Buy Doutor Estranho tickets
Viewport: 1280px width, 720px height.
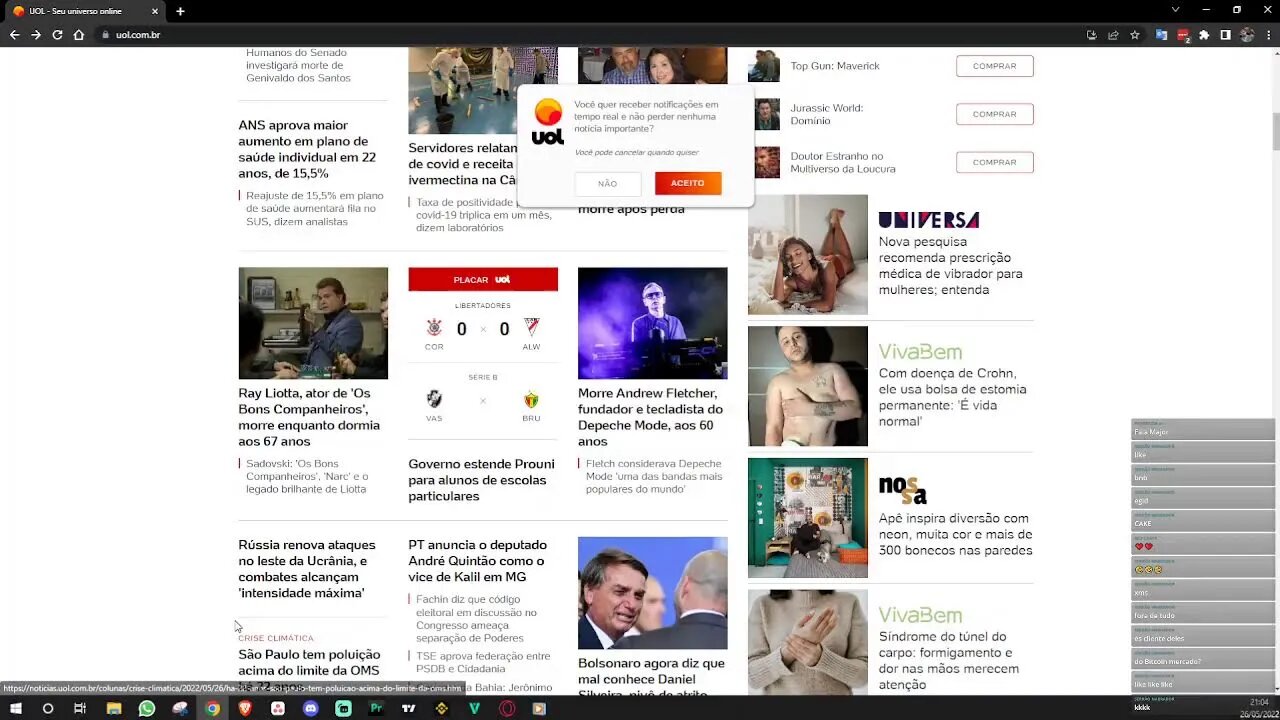[994, 162]
